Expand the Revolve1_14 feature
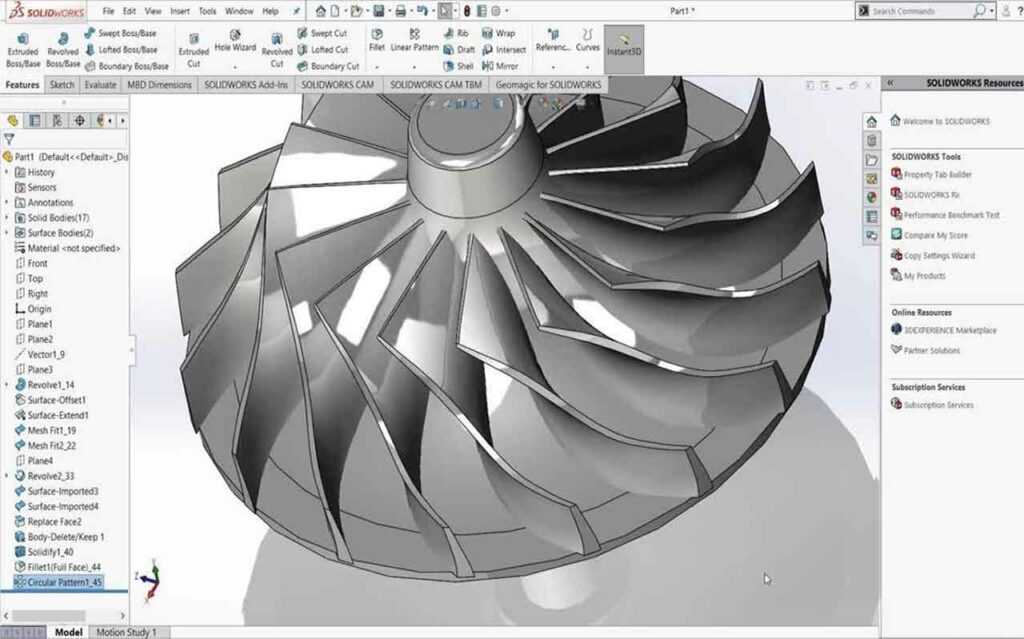 [7, 385]
